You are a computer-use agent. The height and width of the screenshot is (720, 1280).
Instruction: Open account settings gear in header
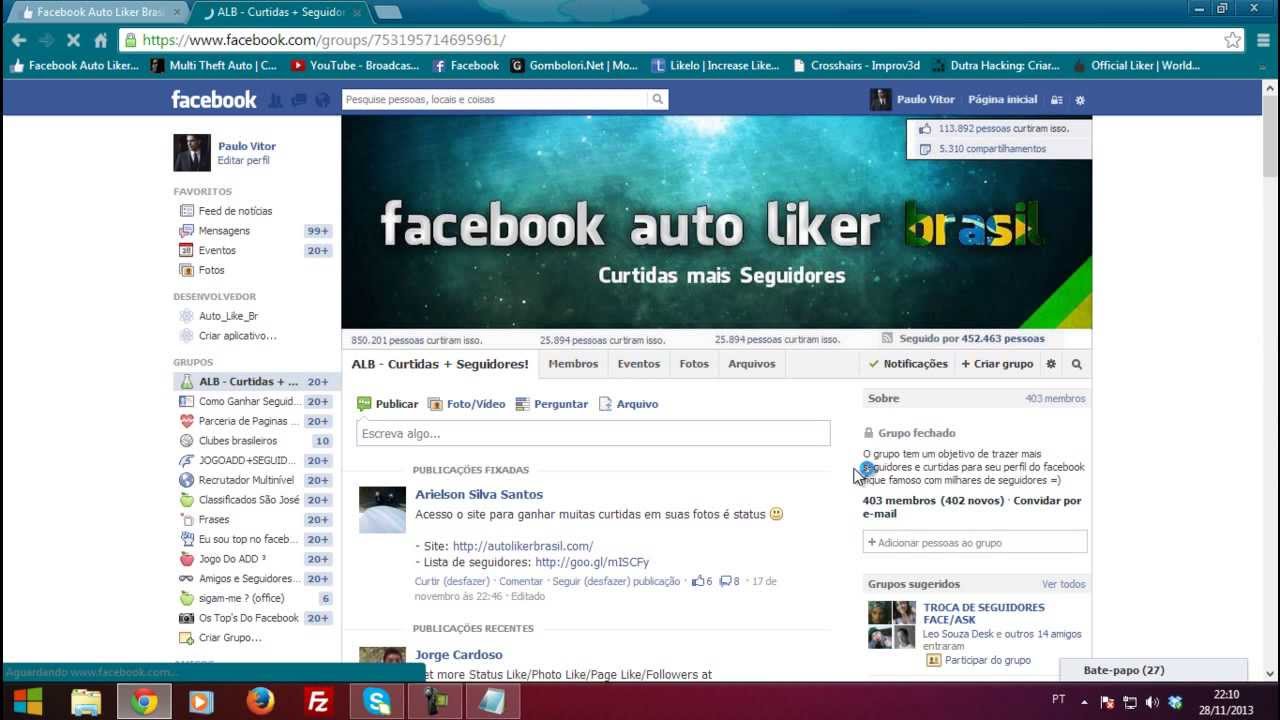coord(1080,100)
